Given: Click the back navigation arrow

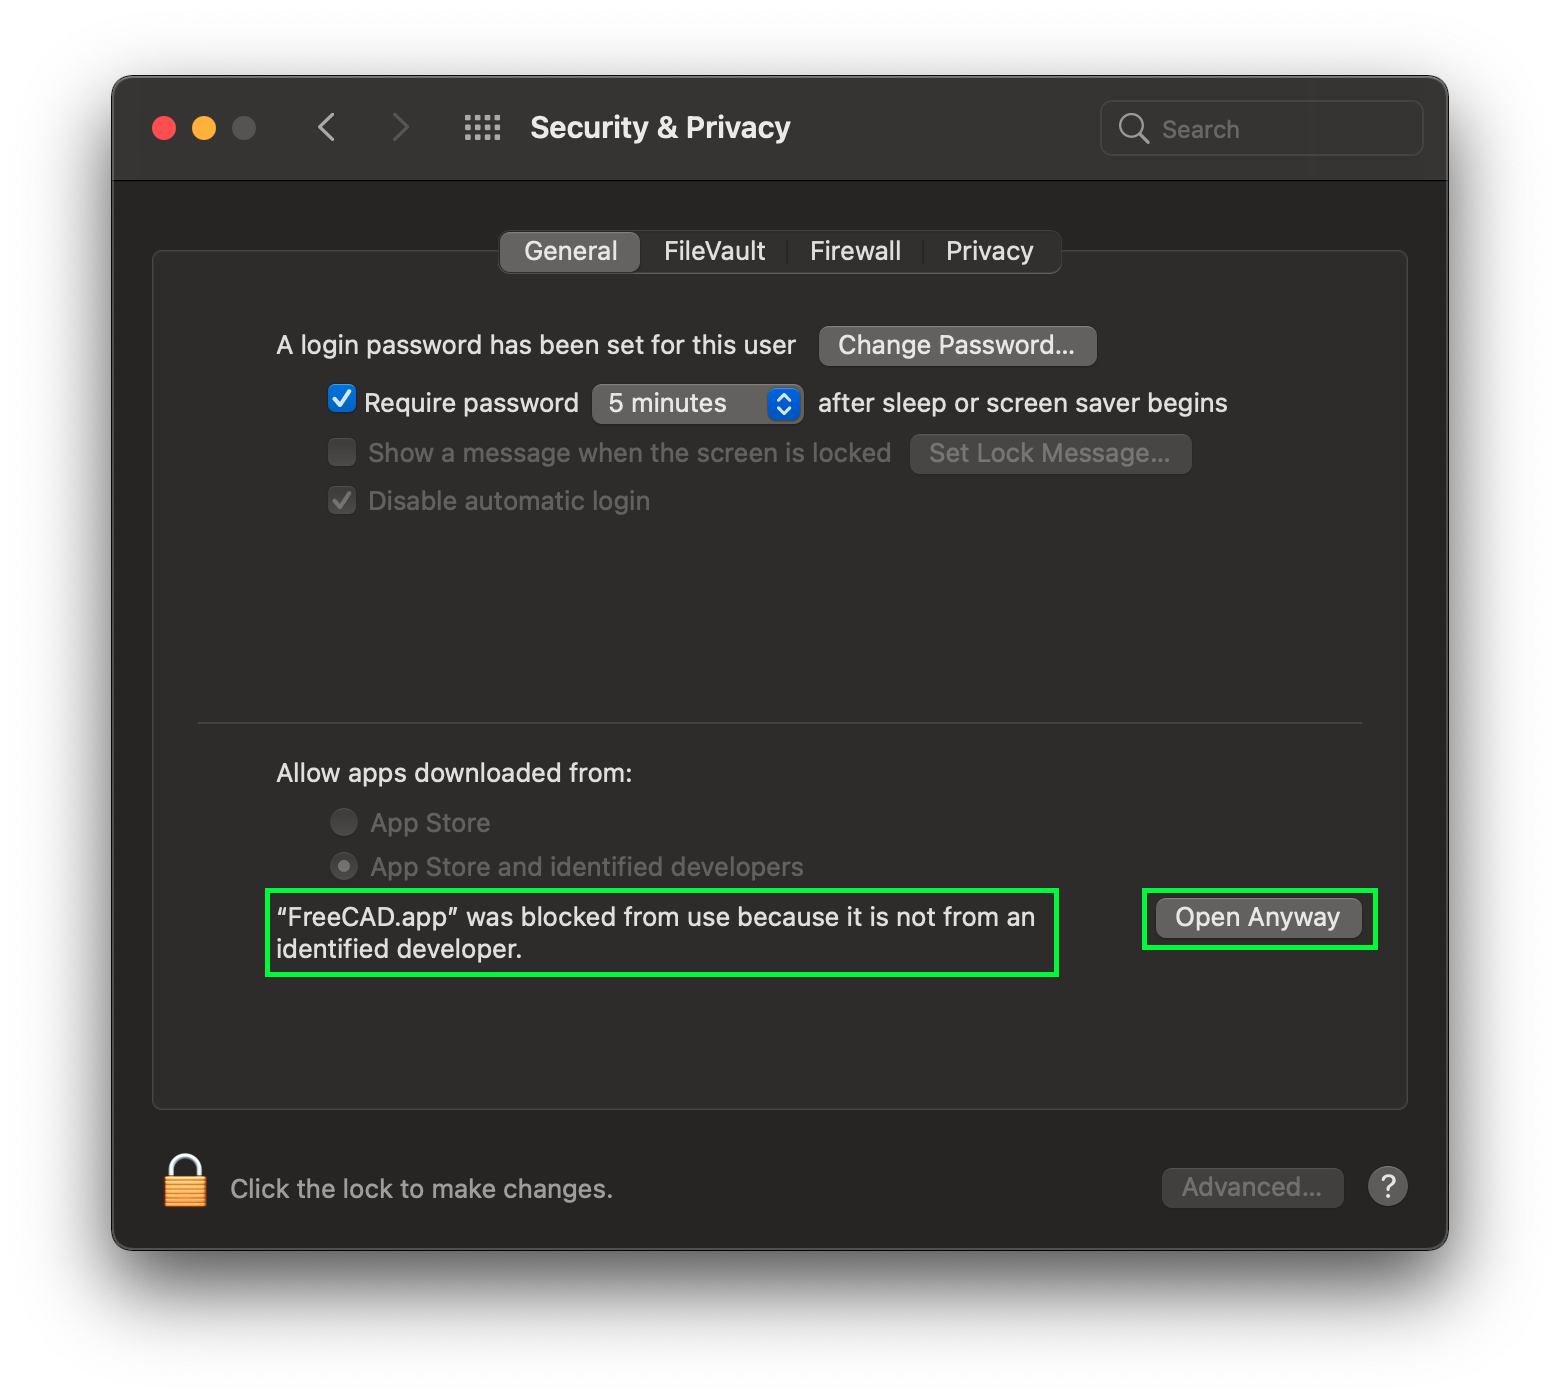Looking at the screenshot, I should [x=326, y=127].
